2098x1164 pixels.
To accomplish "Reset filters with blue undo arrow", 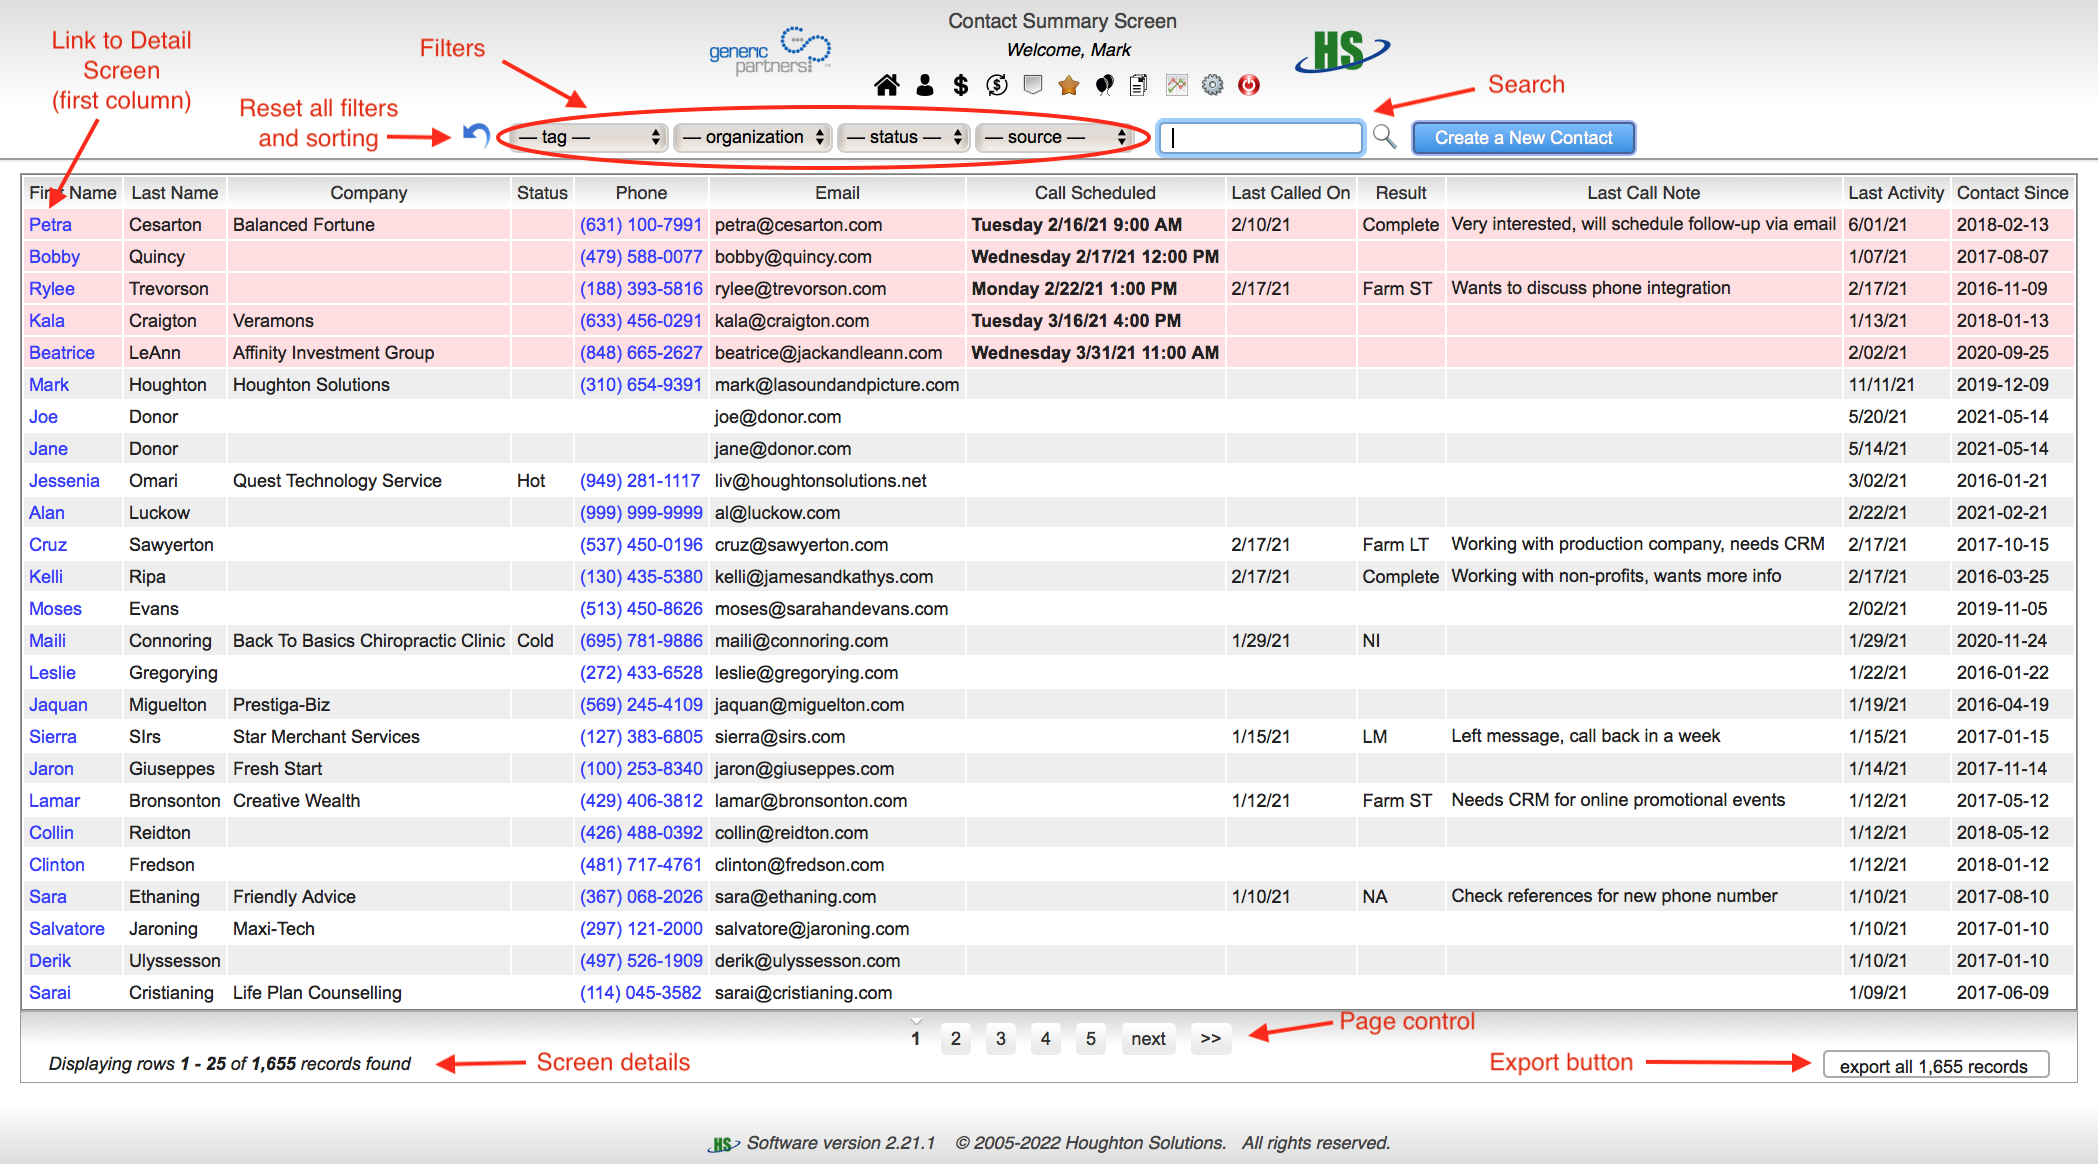I will (x=477, y=135).
